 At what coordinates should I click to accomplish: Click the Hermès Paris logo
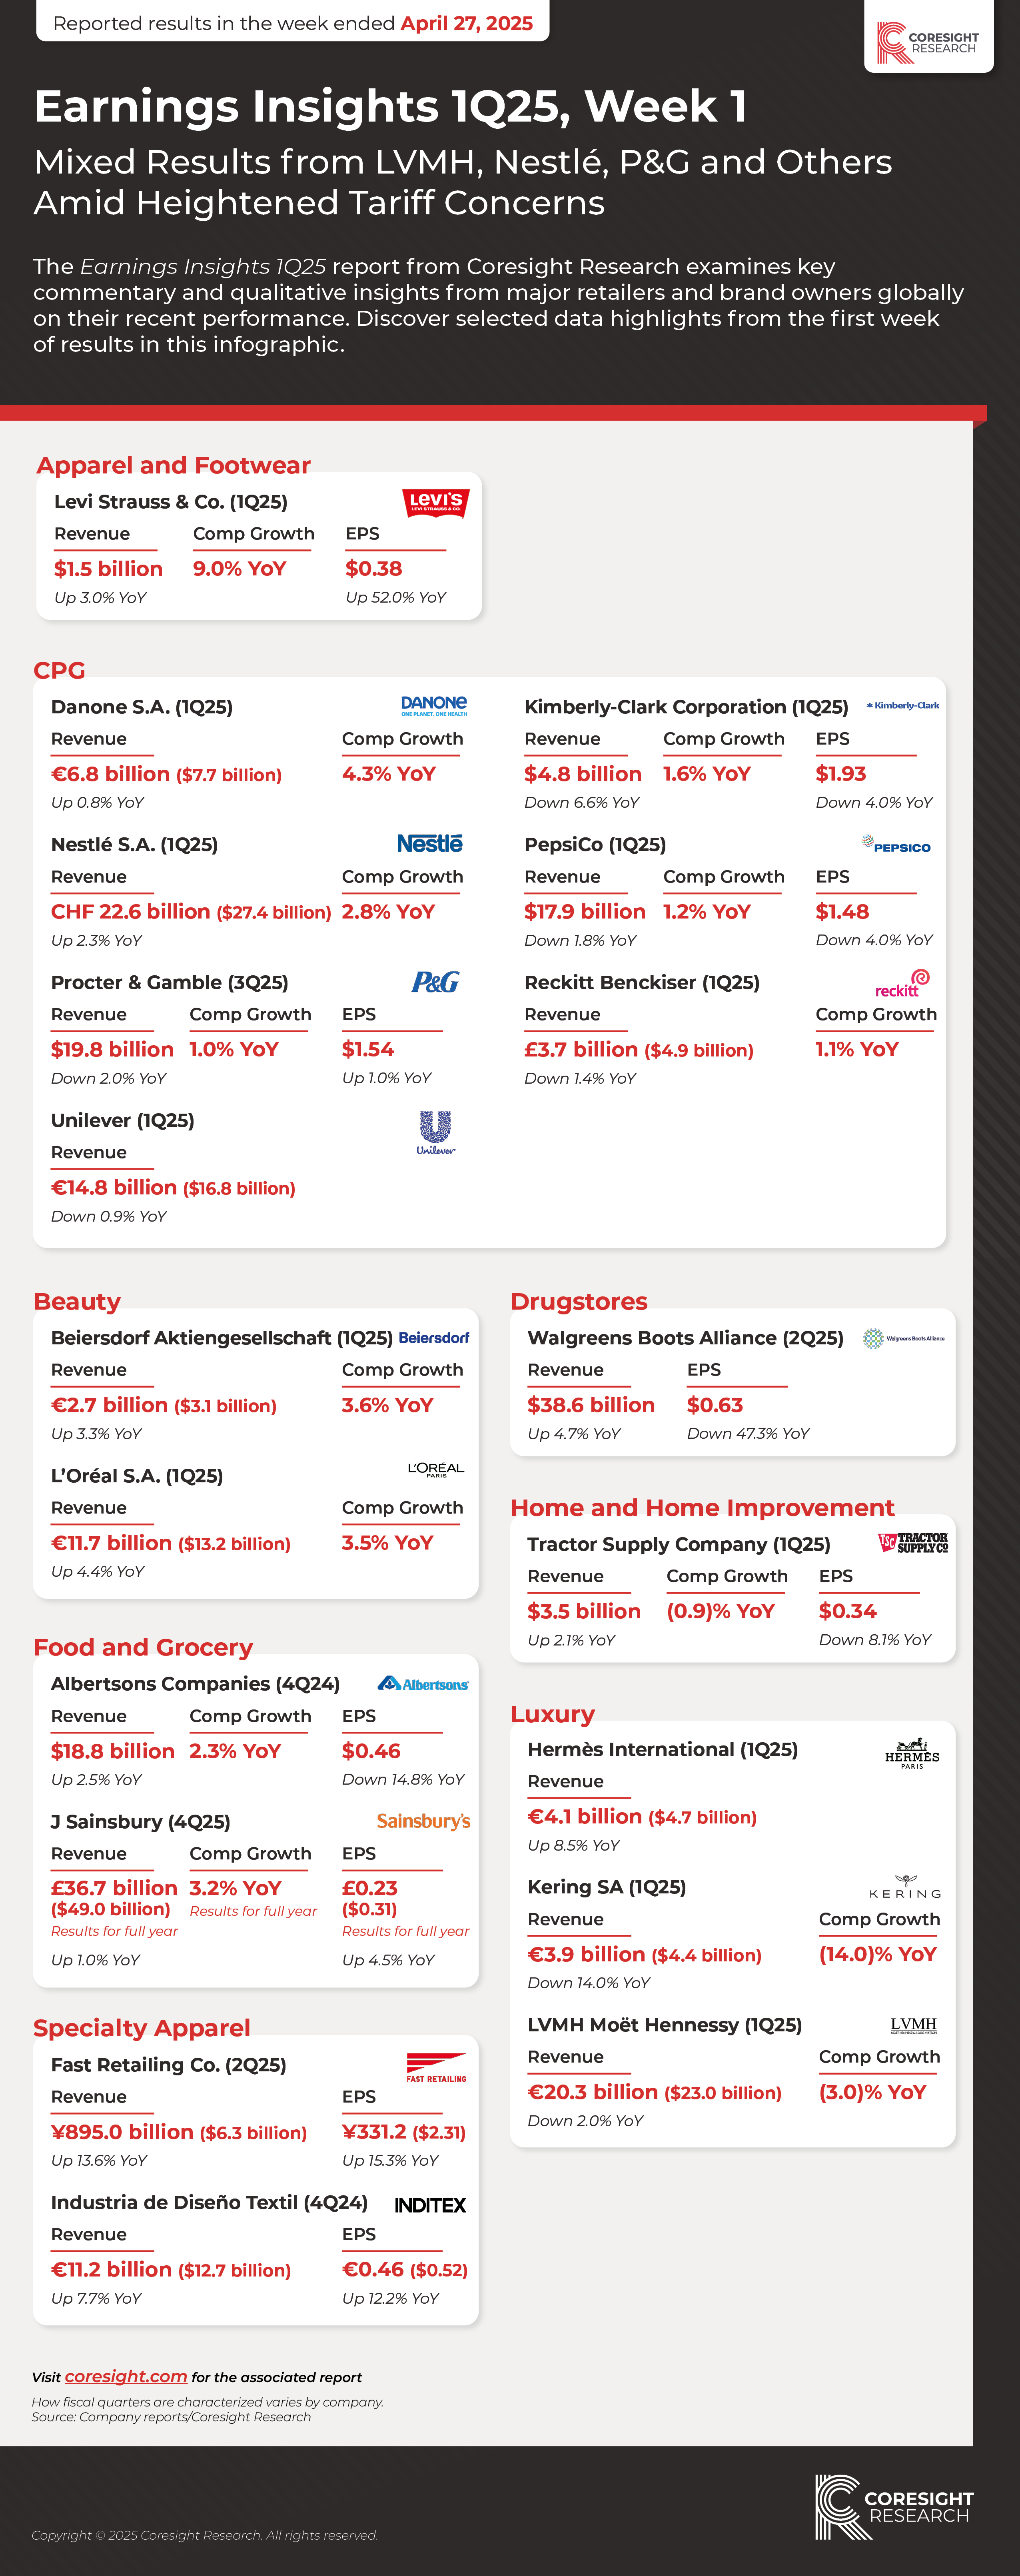[912, 1753]
